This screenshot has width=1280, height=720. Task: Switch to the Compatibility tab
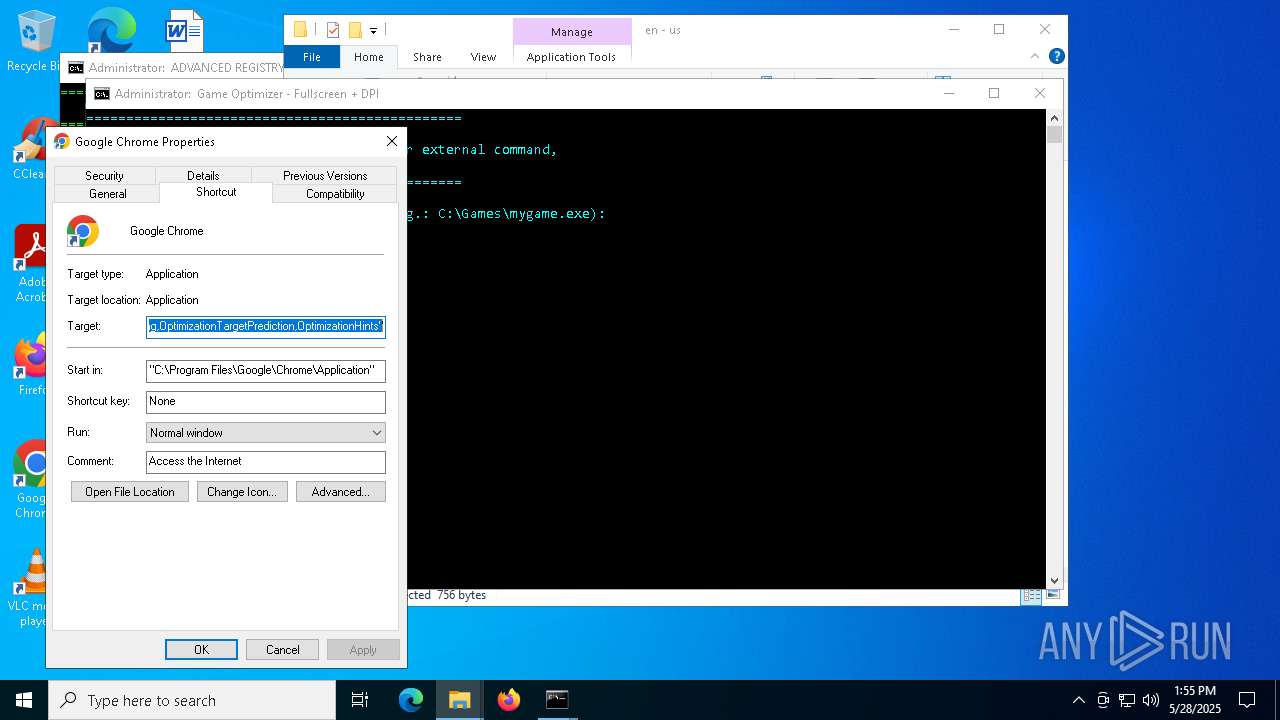[x=335, y=194]
